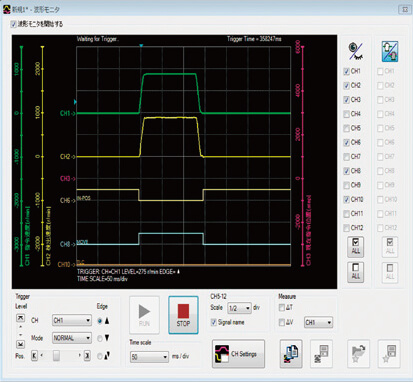Enable the ΔT measure checkbox
This screenshot has width=413, height=382.
282,307
